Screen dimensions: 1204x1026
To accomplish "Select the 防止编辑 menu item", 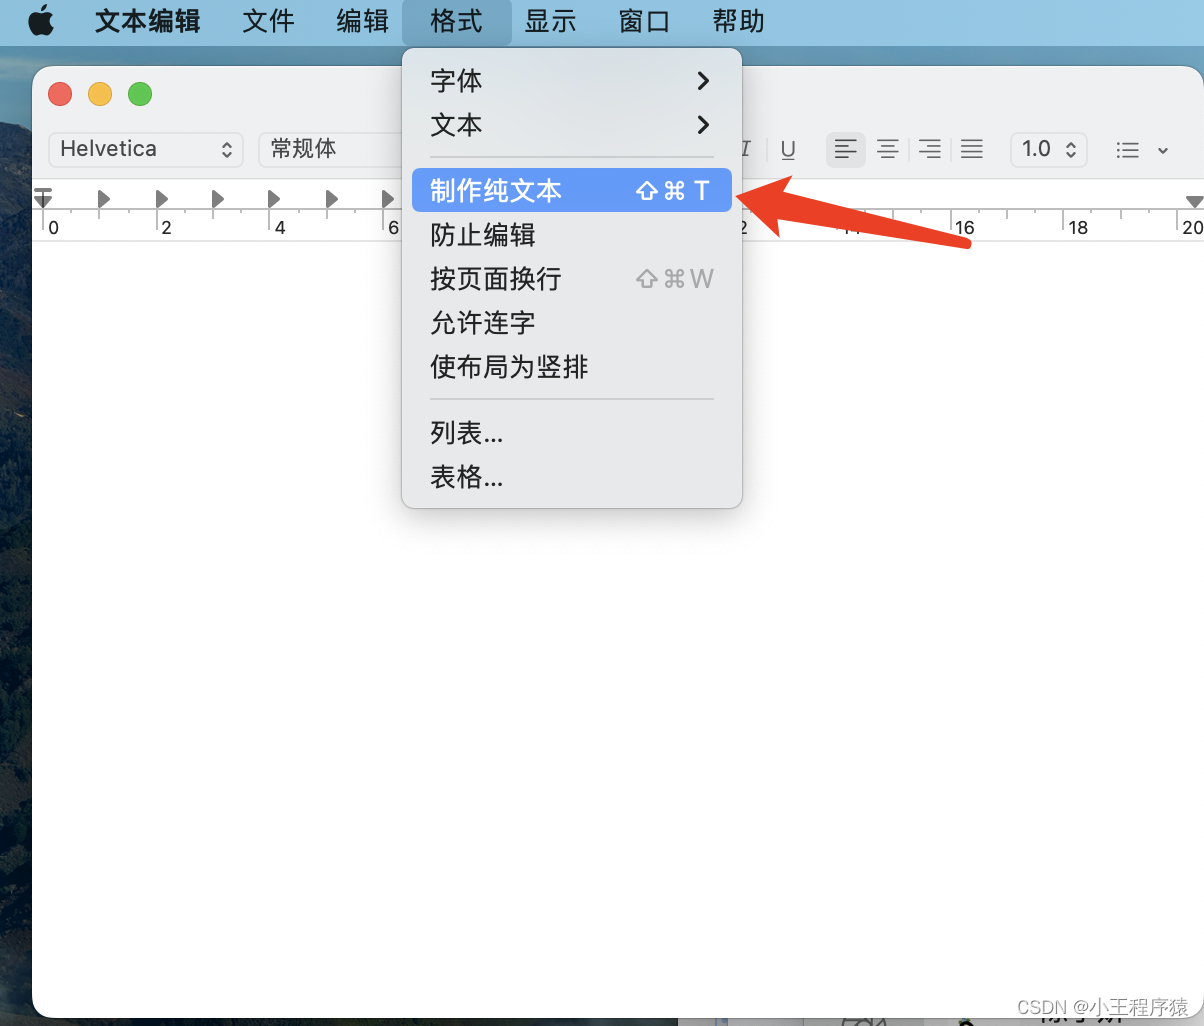I will point(571,235).
